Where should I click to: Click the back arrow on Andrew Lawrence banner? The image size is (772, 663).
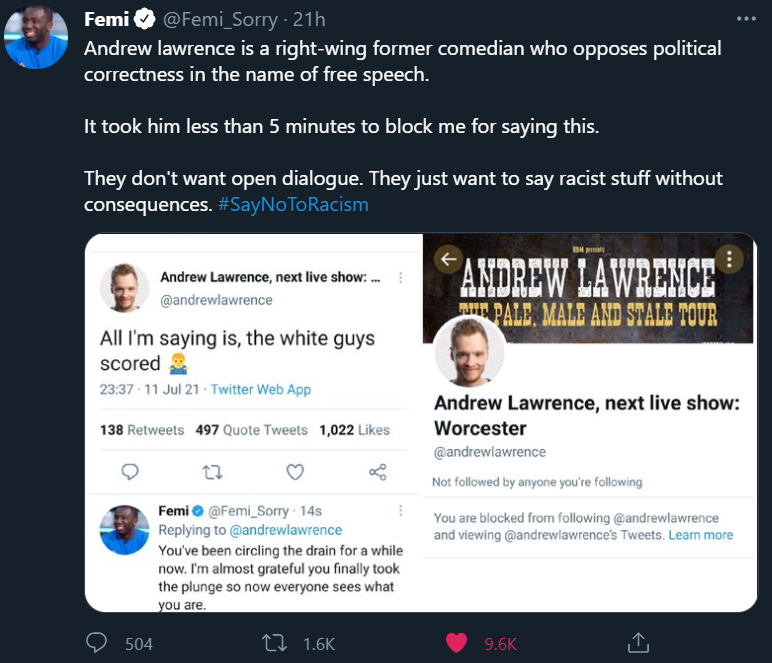click(x=449, y=258)
